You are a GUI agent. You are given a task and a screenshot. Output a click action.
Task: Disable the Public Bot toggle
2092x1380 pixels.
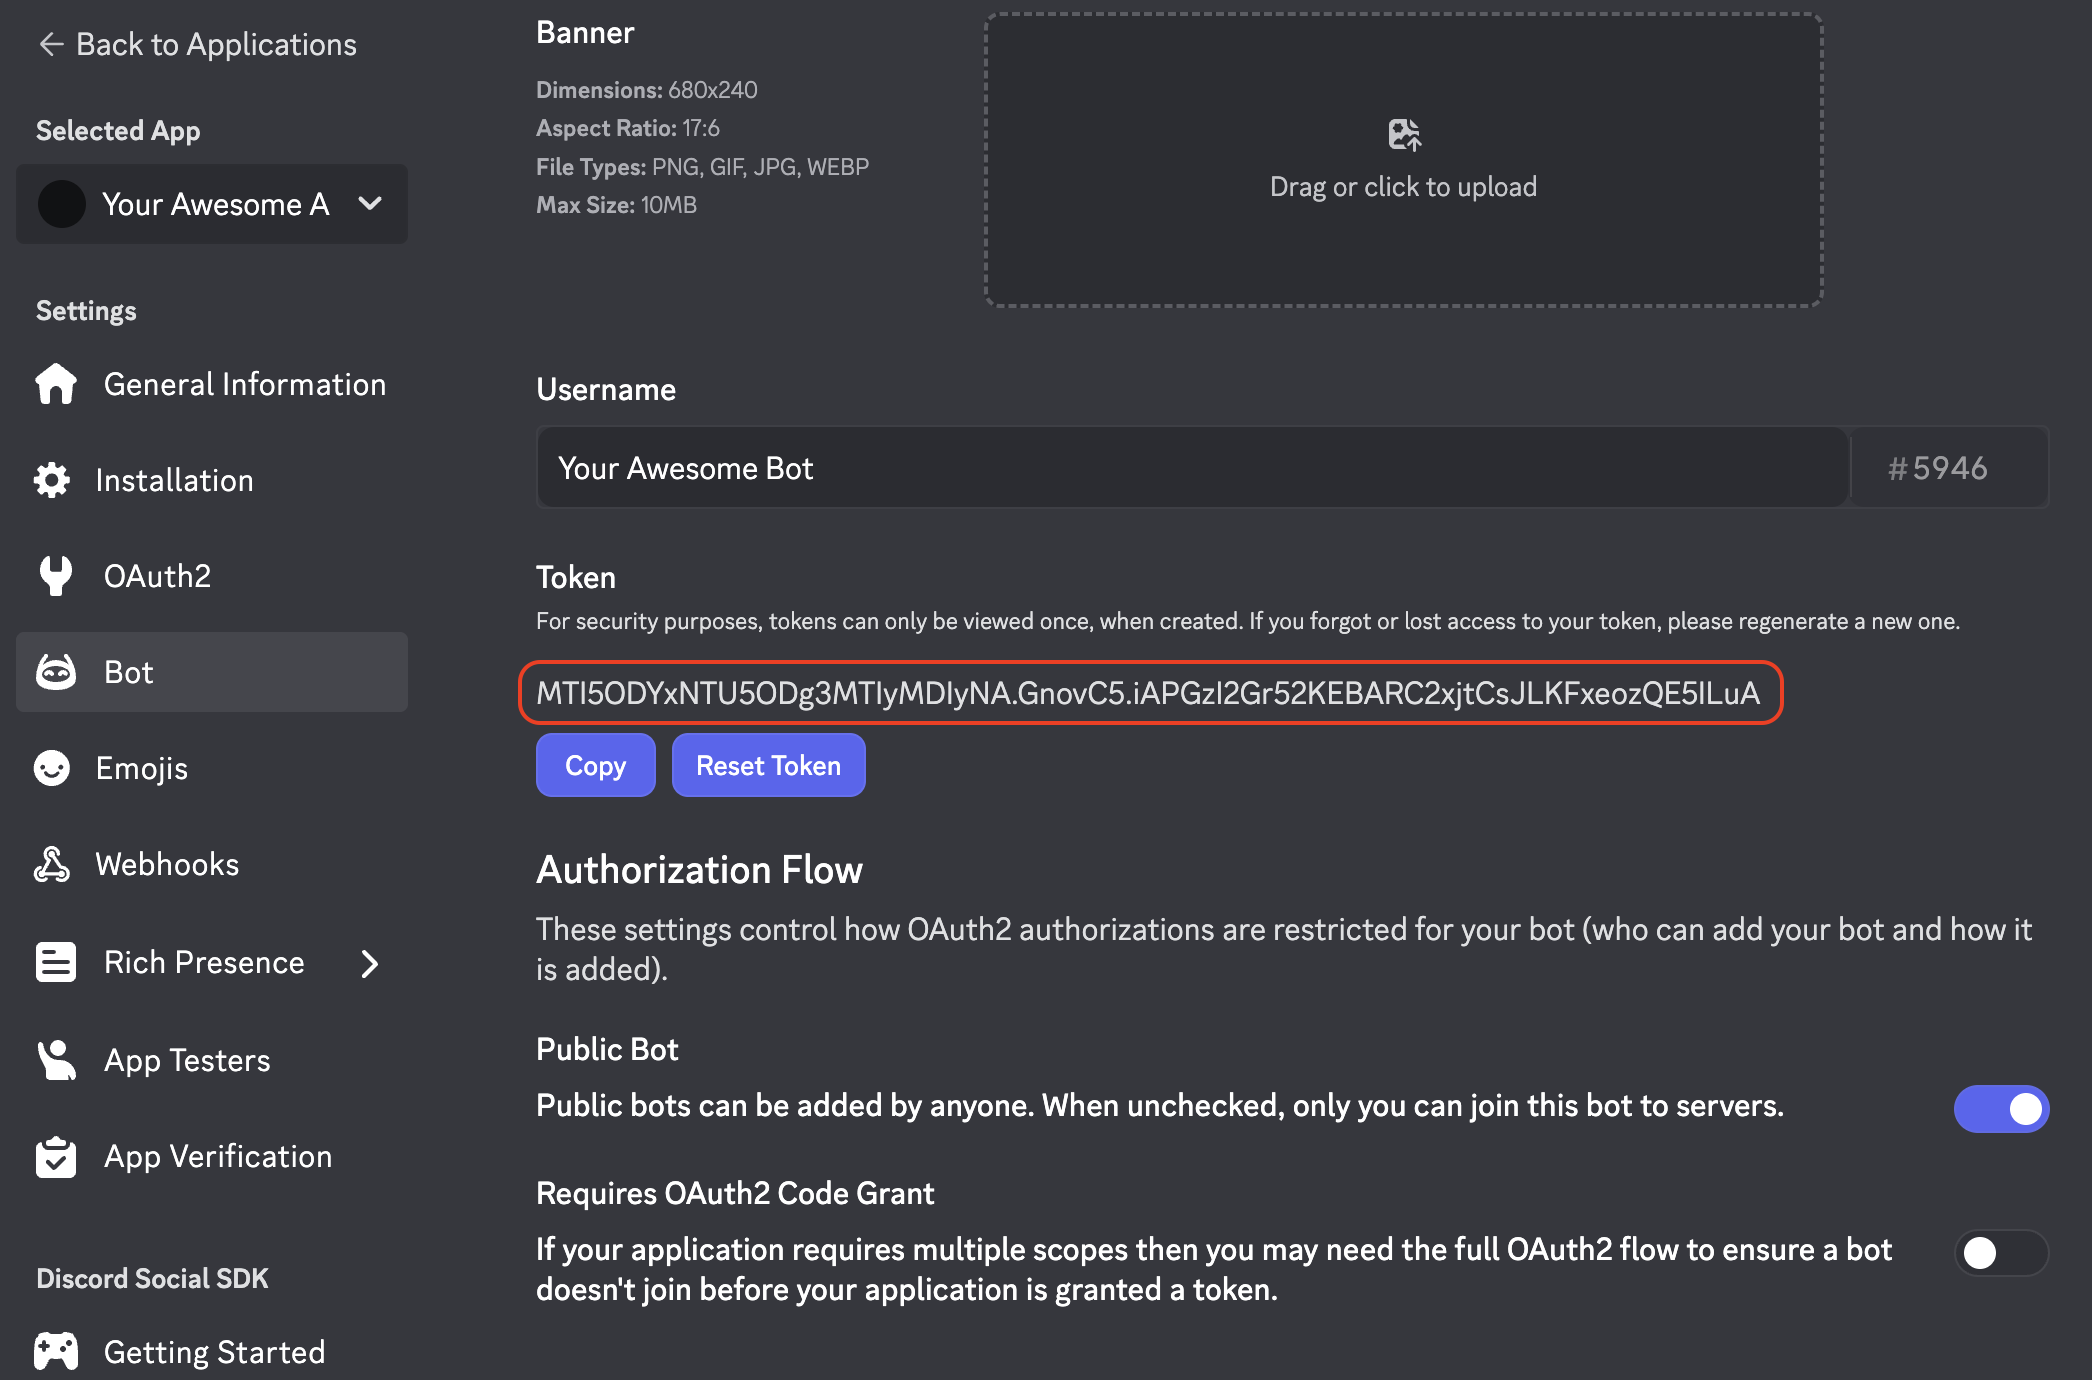coord(2001,1108)
